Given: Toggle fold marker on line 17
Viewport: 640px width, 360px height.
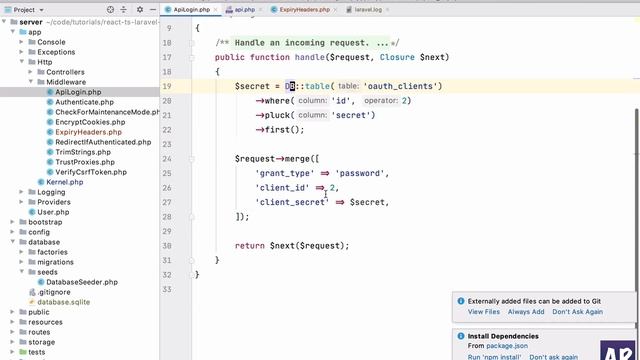Looking at the screenshot, I should [191, 57].
